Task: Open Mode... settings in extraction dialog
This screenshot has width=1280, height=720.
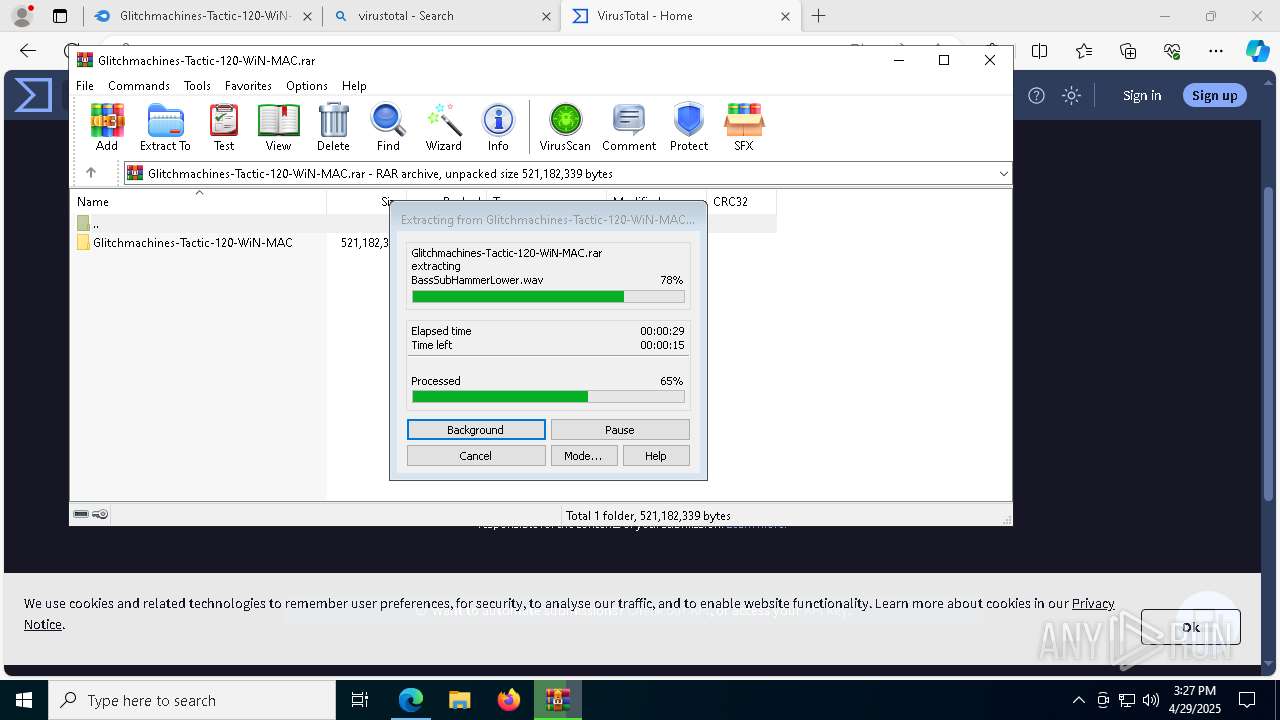Action: 583,456
